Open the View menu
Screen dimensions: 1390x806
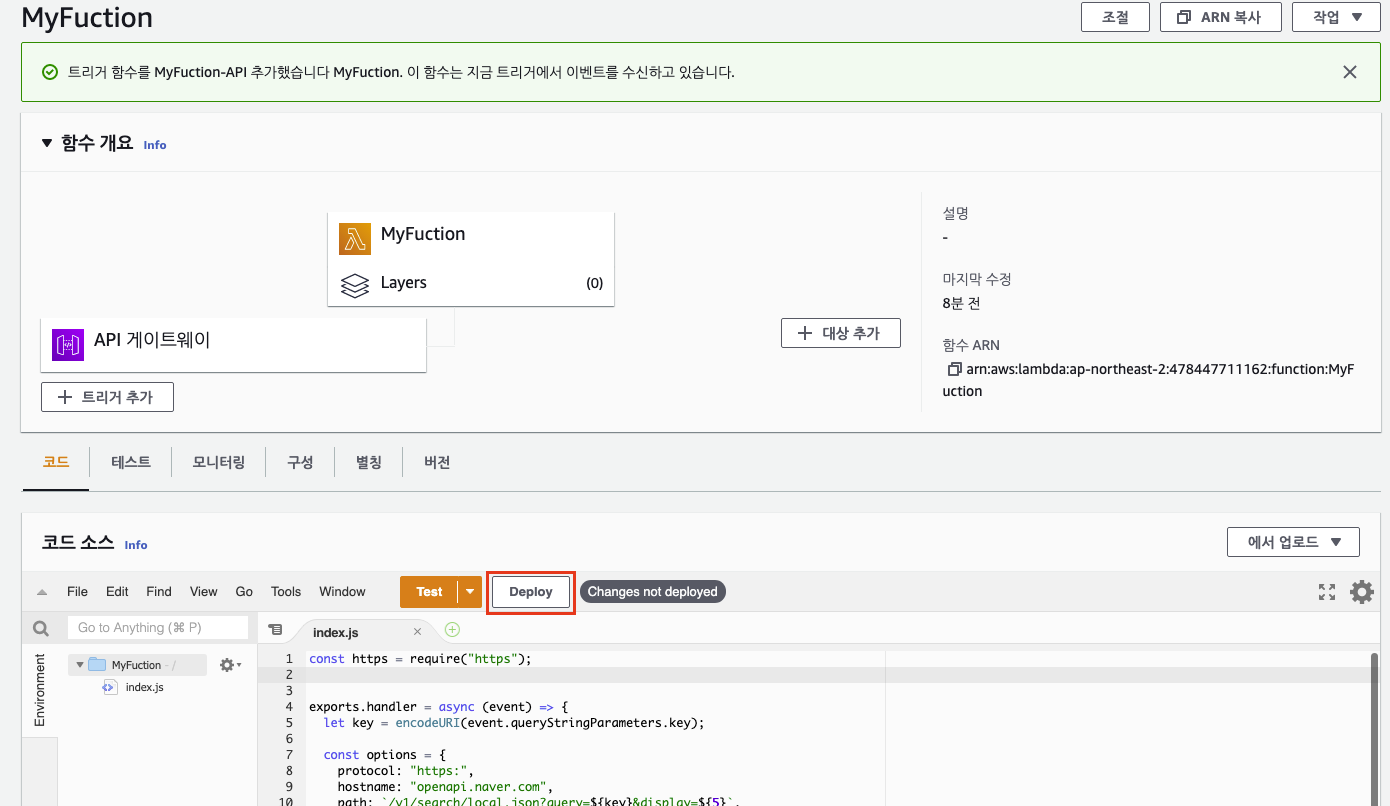(203, 592)
